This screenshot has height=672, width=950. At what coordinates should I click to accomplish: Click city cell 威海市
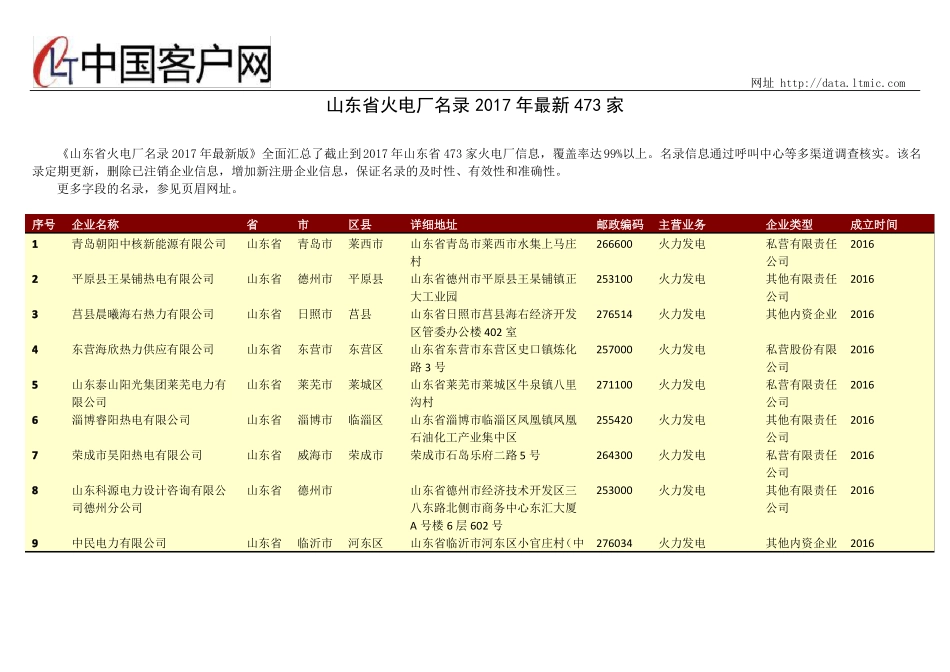pyautogui.click(x=315, y=455)
